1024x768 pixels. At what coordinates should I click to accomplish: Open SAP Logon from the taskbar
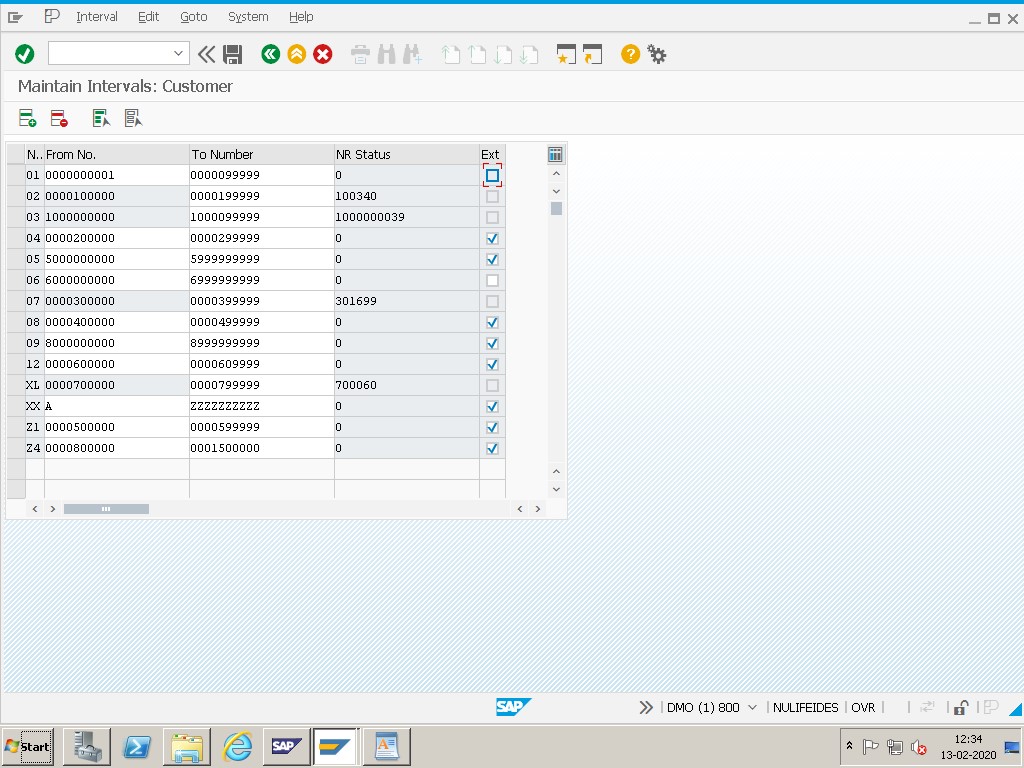[287, 746]
